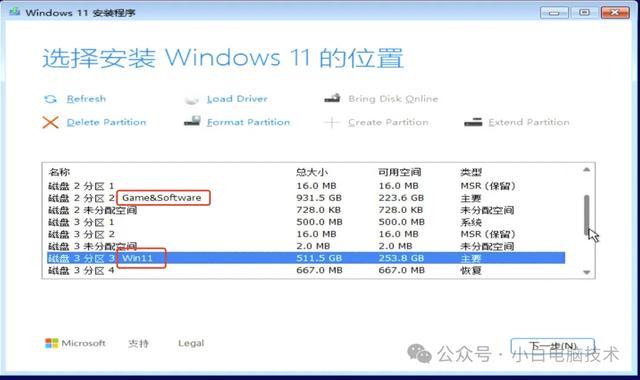640x380 pixels.
Task: Click the 下一步(N) Next button
Action: click(553, 346)
